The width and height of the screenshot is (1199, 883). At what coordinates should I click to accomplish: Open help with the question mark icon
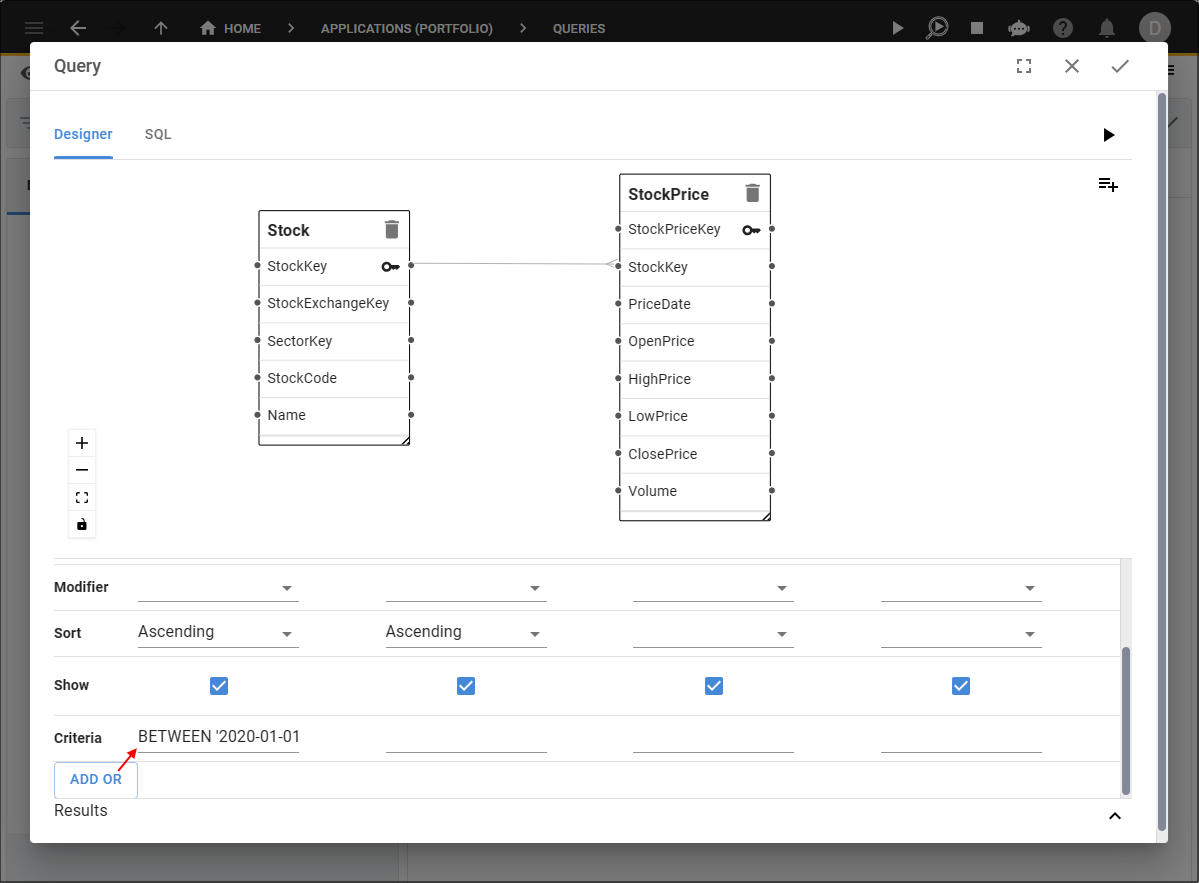click(x=1063, y=28)
